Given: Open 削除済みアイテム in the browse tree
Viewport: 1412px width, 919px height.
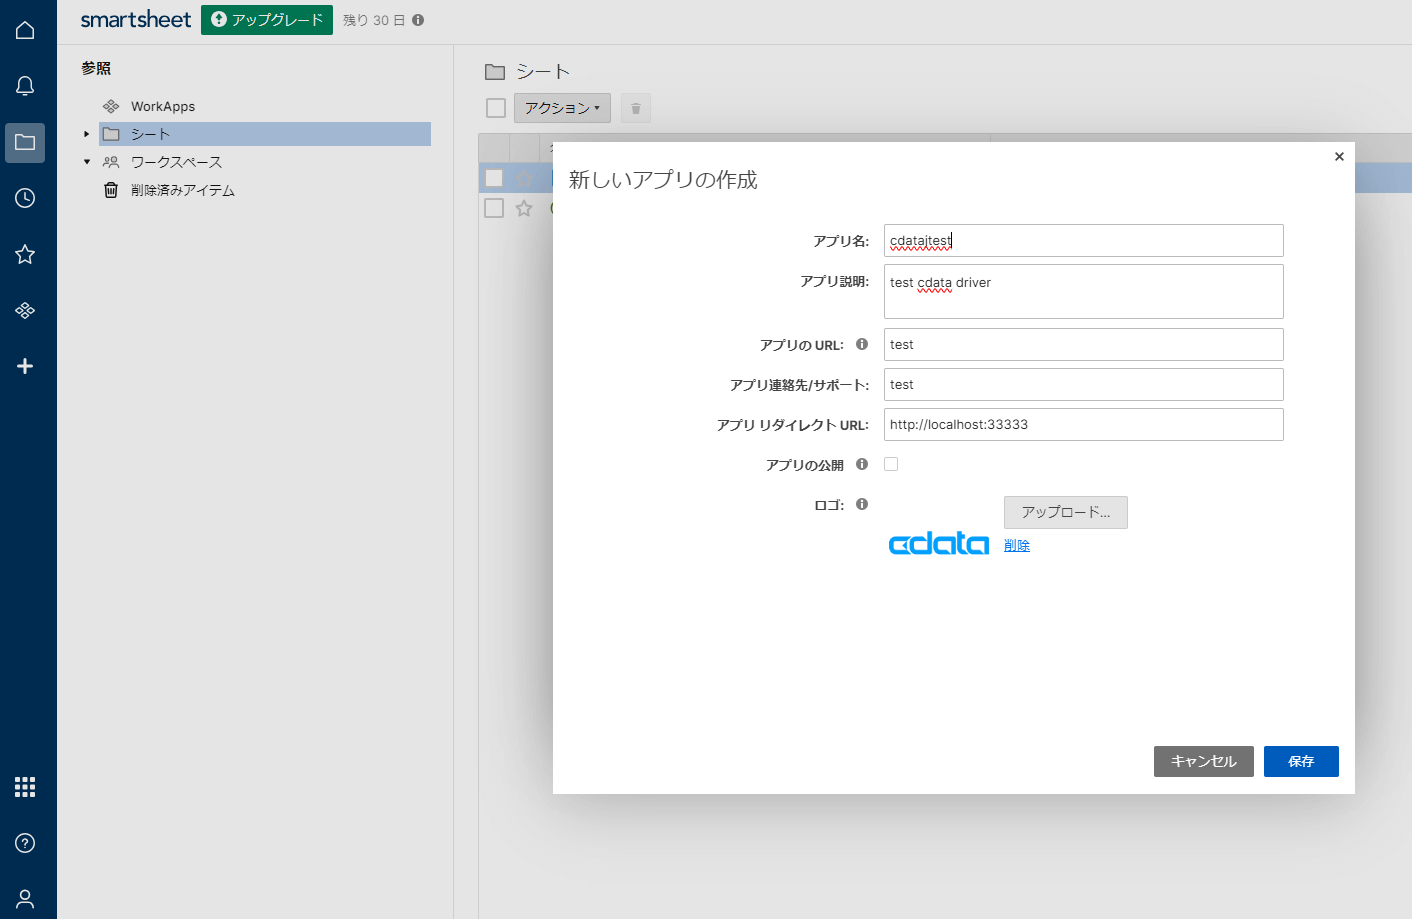Looking at the screenshot, I should pos(183,190).
